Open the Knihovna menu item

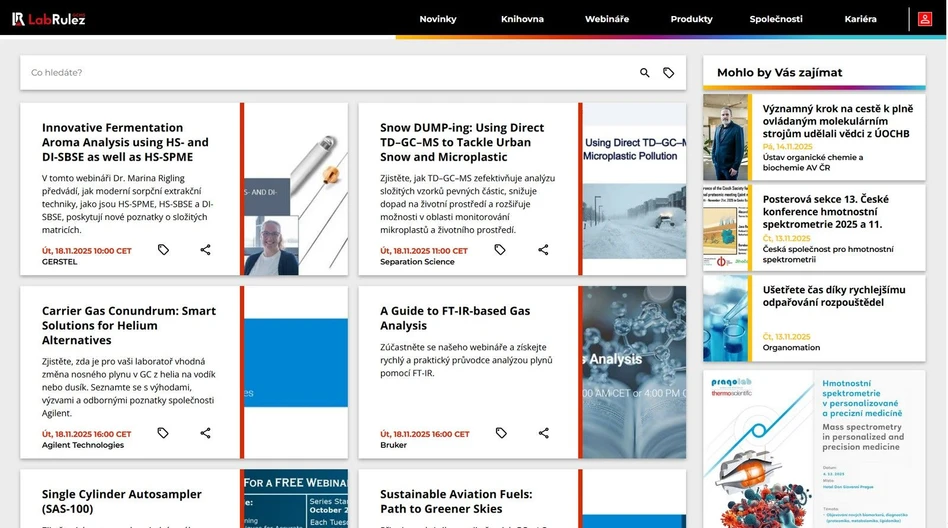pyautogui.click(x=522, y=19)
